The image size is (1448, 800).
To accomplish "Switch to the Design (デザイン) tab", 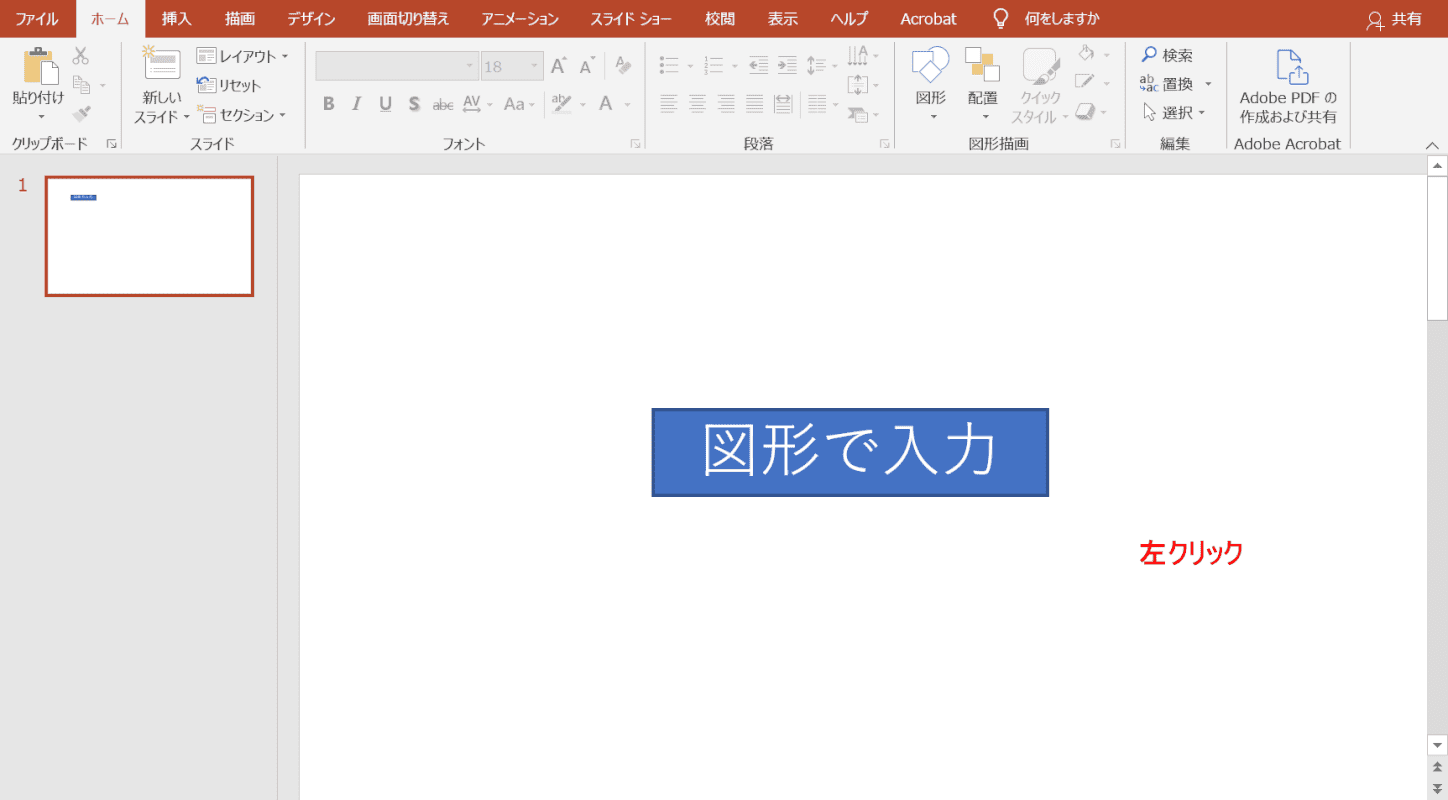I will [311, 18].
